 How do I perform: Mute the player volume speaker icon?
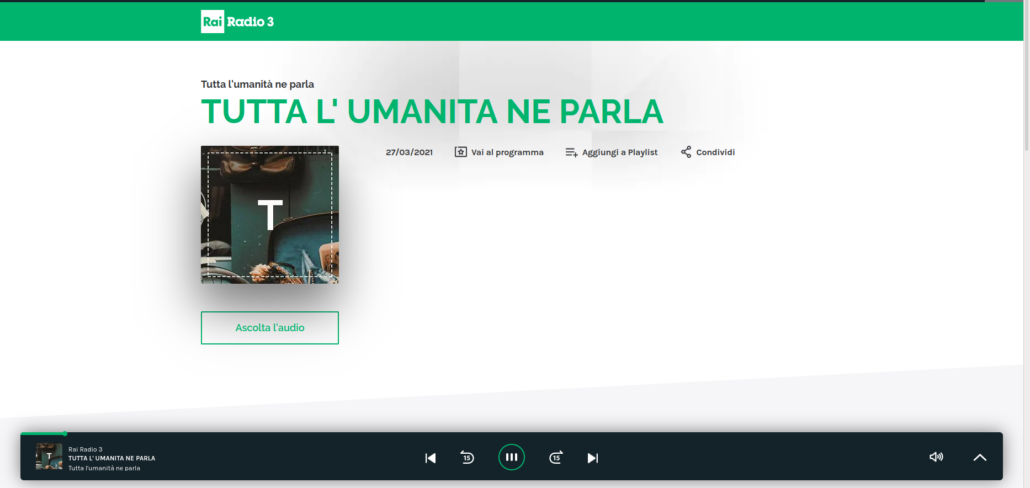(x=936, y=457)
